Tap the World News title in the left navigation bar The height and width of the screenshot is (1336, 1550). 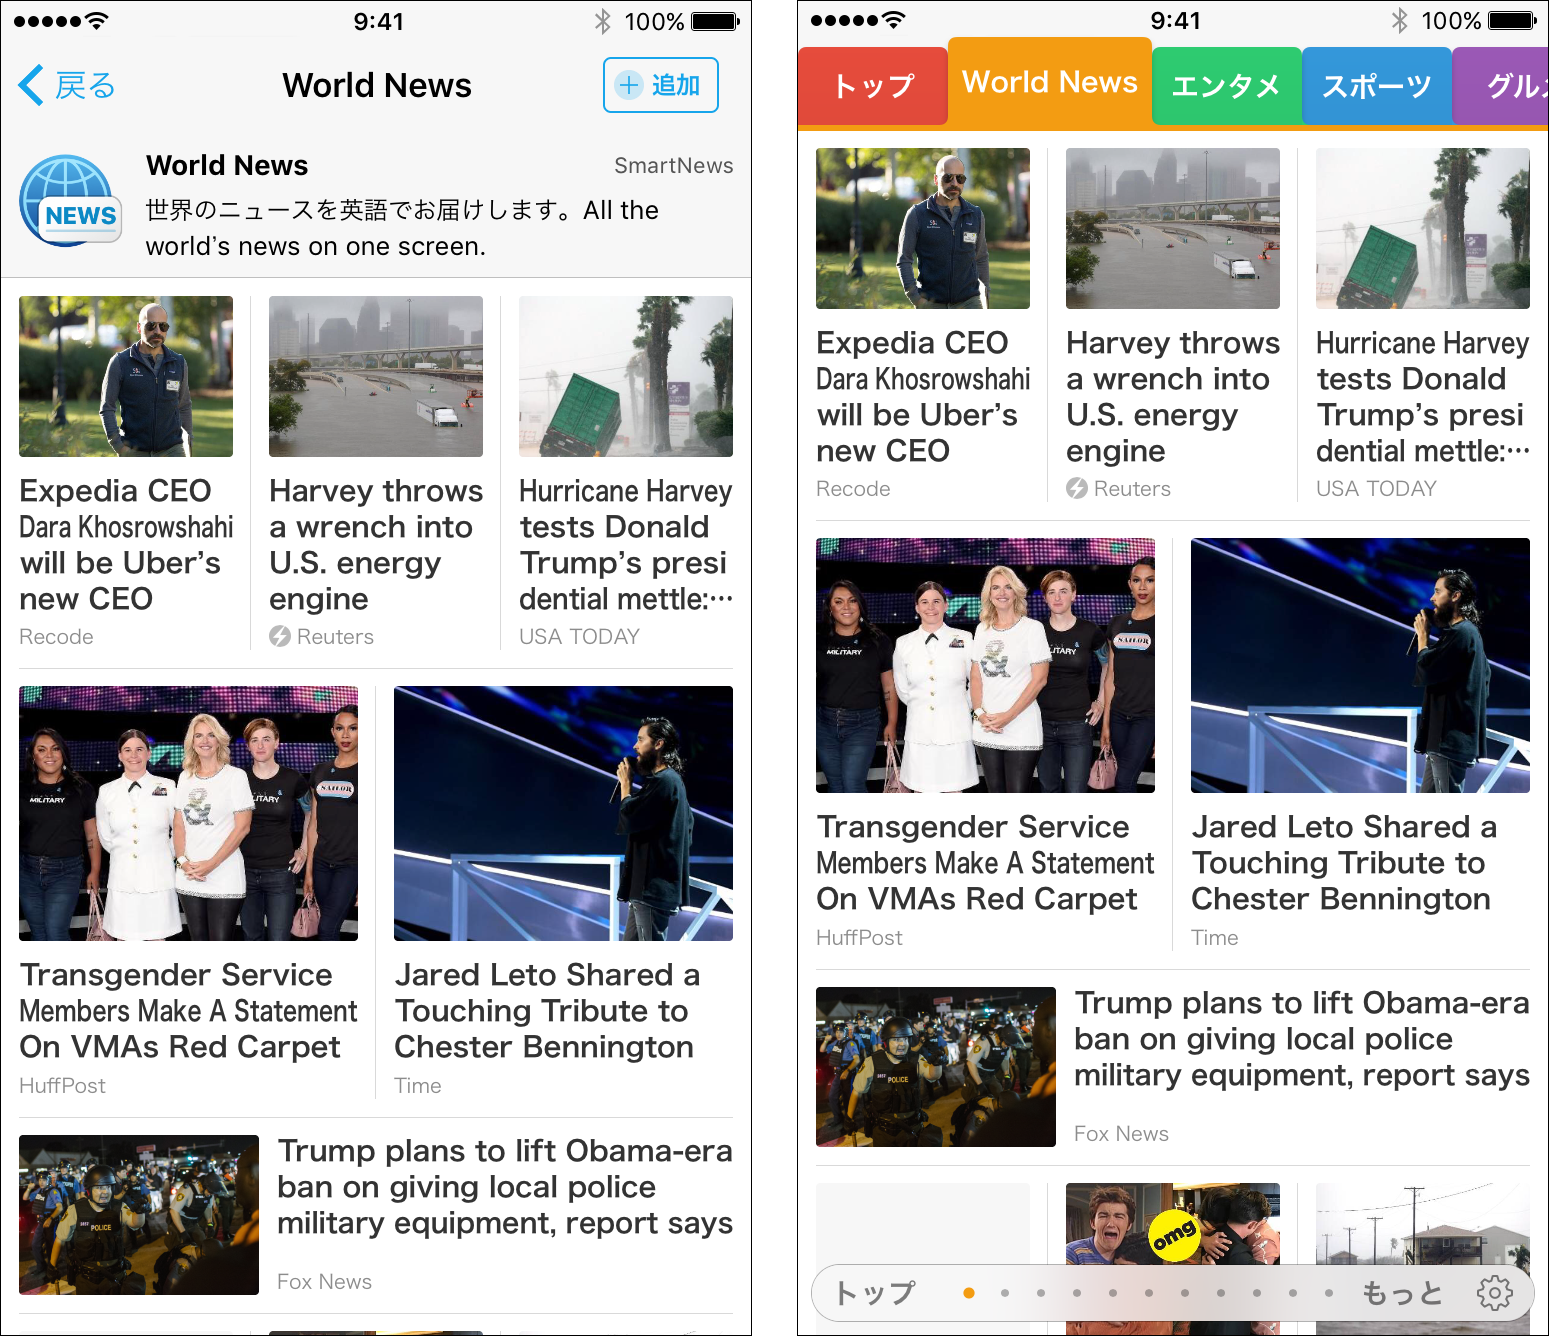pyautogui.click(x=376, y=86)
